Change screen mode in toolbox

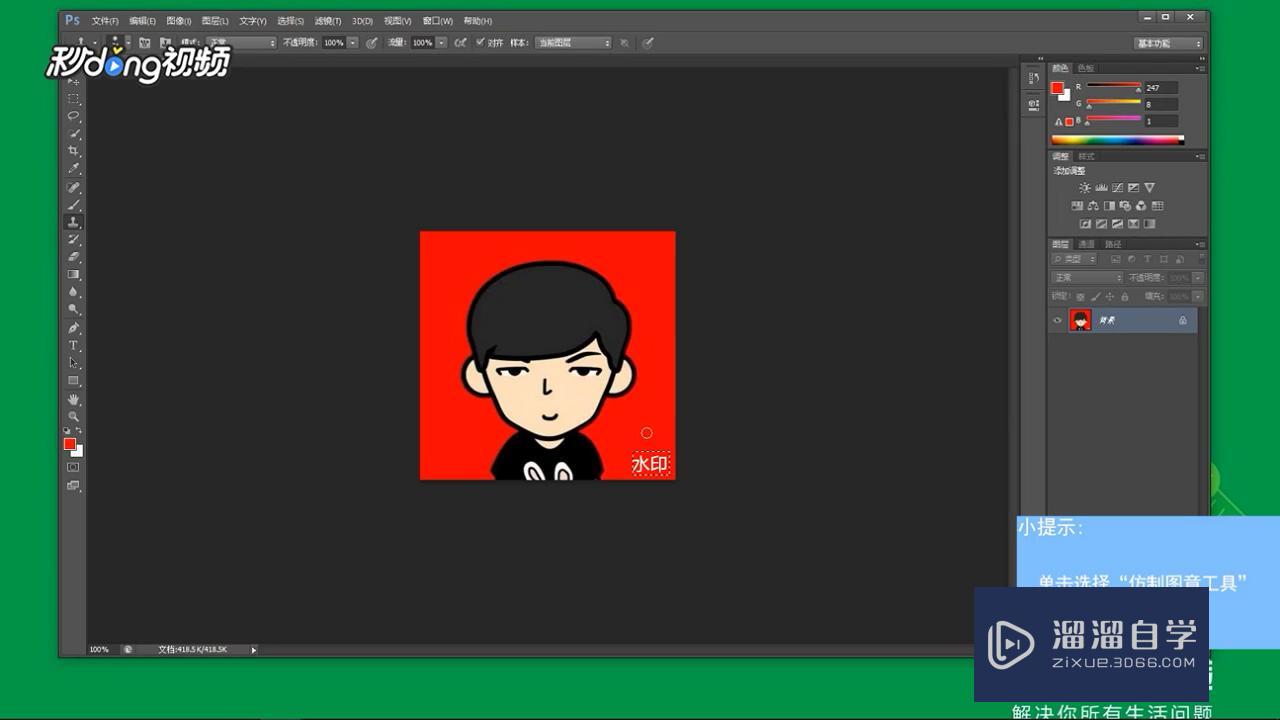[73, 485]
